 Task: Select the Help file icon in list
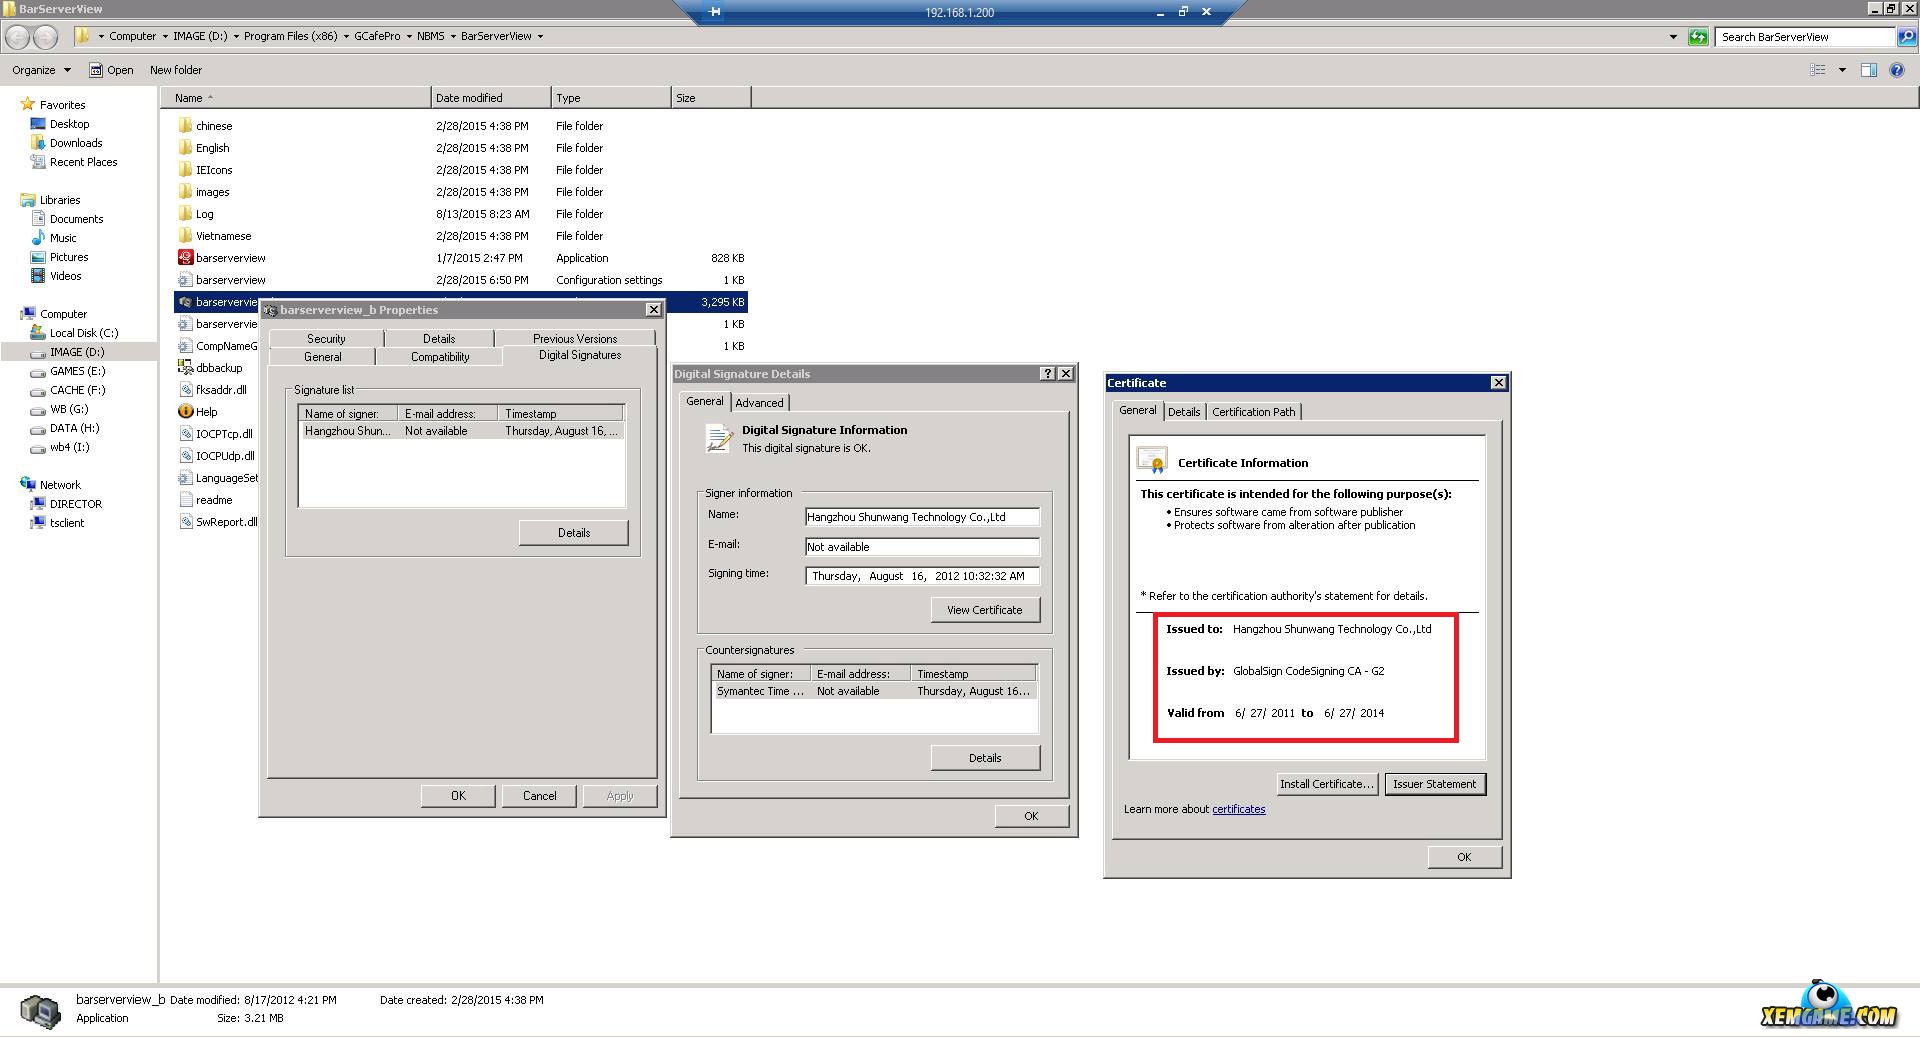(185, 411)
